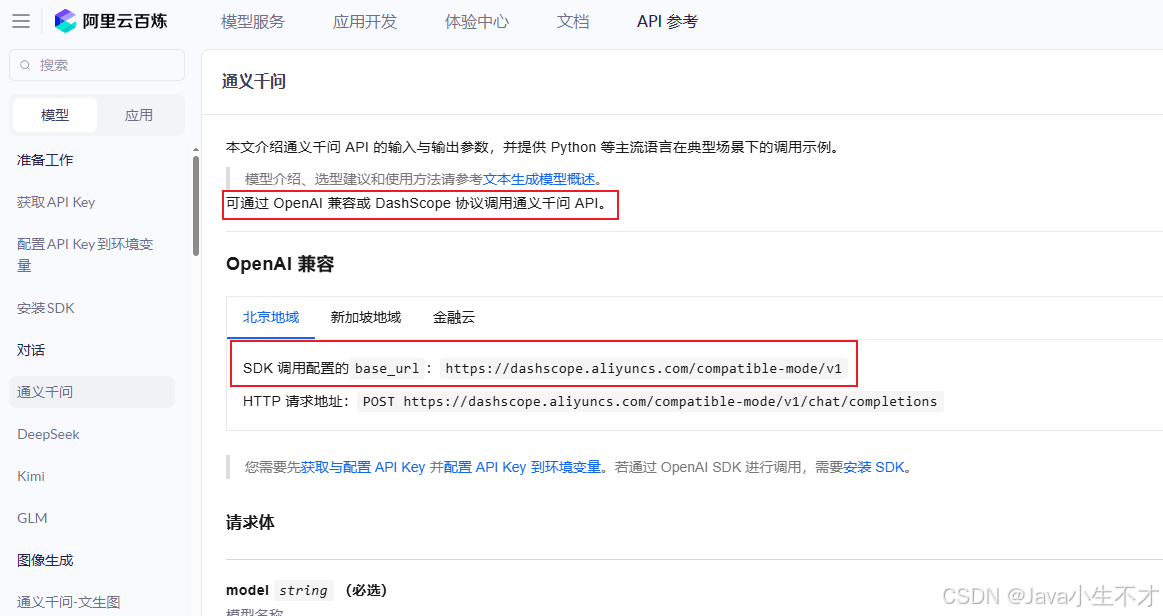Select the 金融云 region tab

[x=454, y=317]
